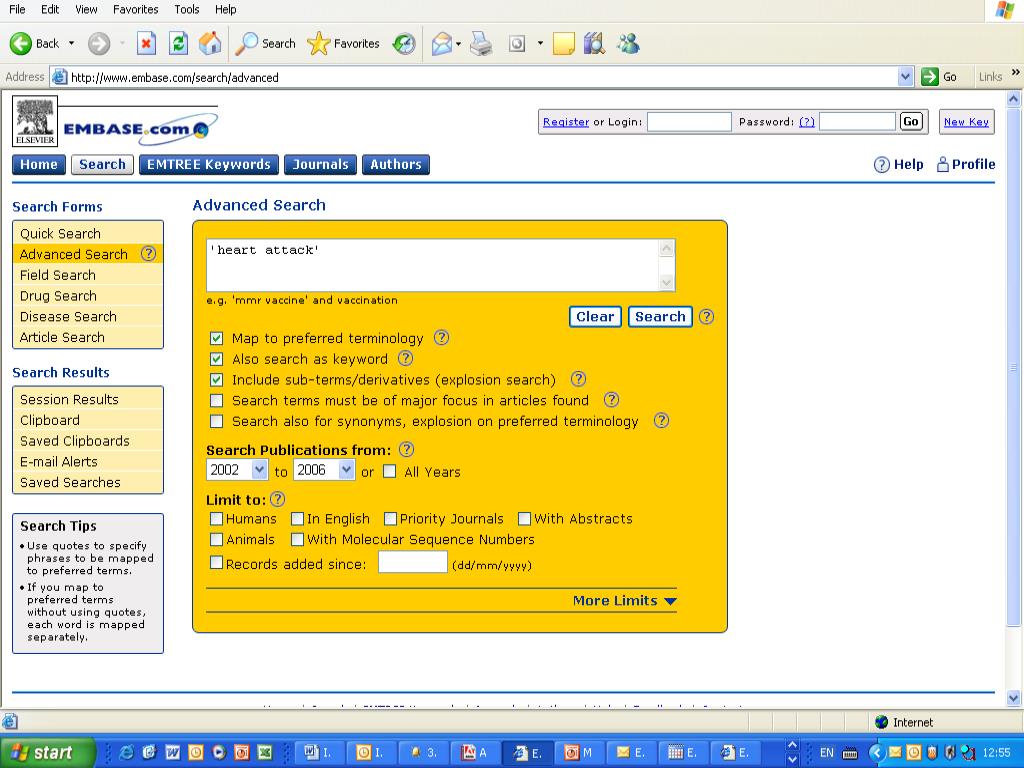The height and width of the screenshot is (768, 1024).
Task: Click the Records added since date field
Action: click(413, 562)
